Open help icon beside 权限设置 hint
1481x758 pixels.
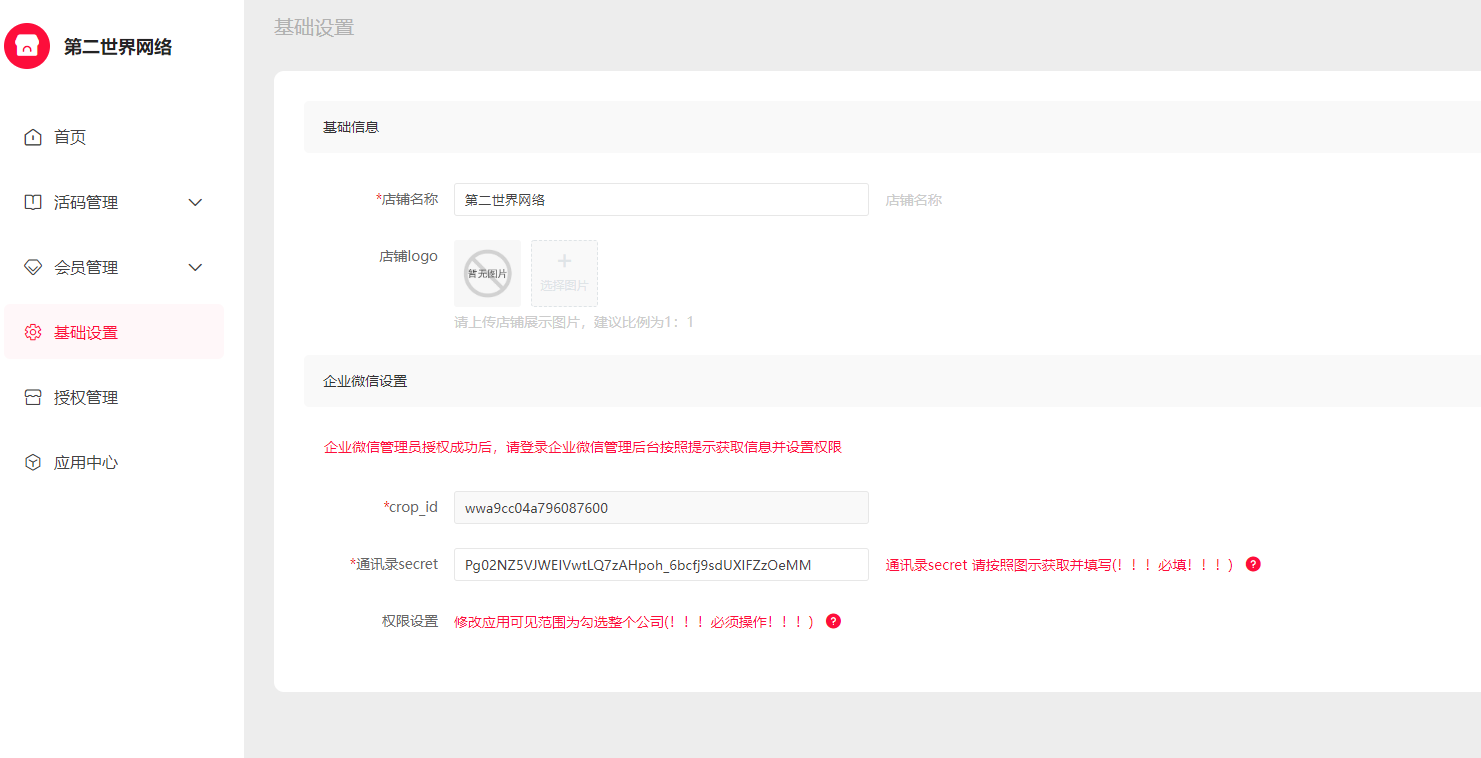[x=833, y=621]
